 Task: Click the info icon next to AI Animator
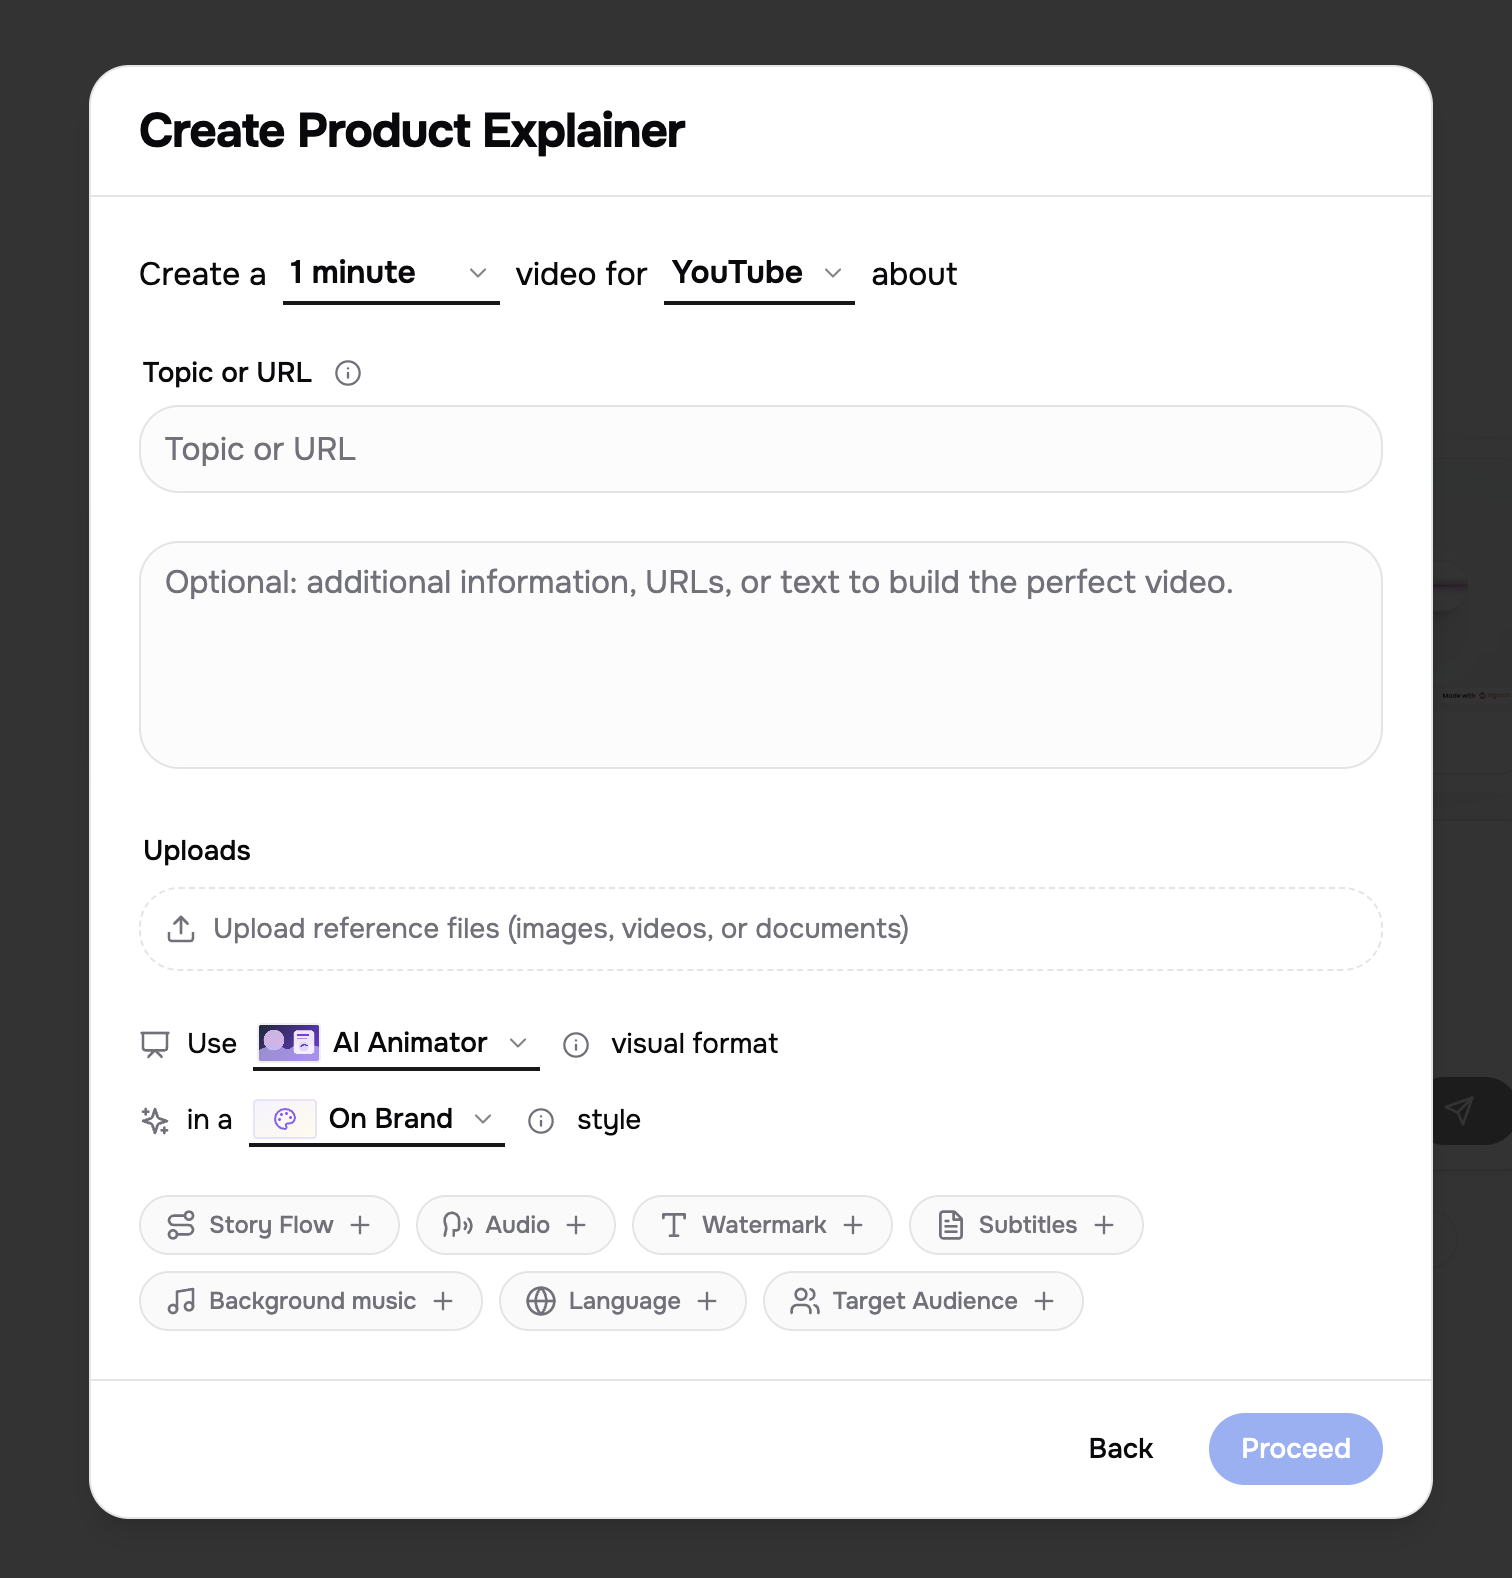pyautogui.click(x=576, y=1044)
